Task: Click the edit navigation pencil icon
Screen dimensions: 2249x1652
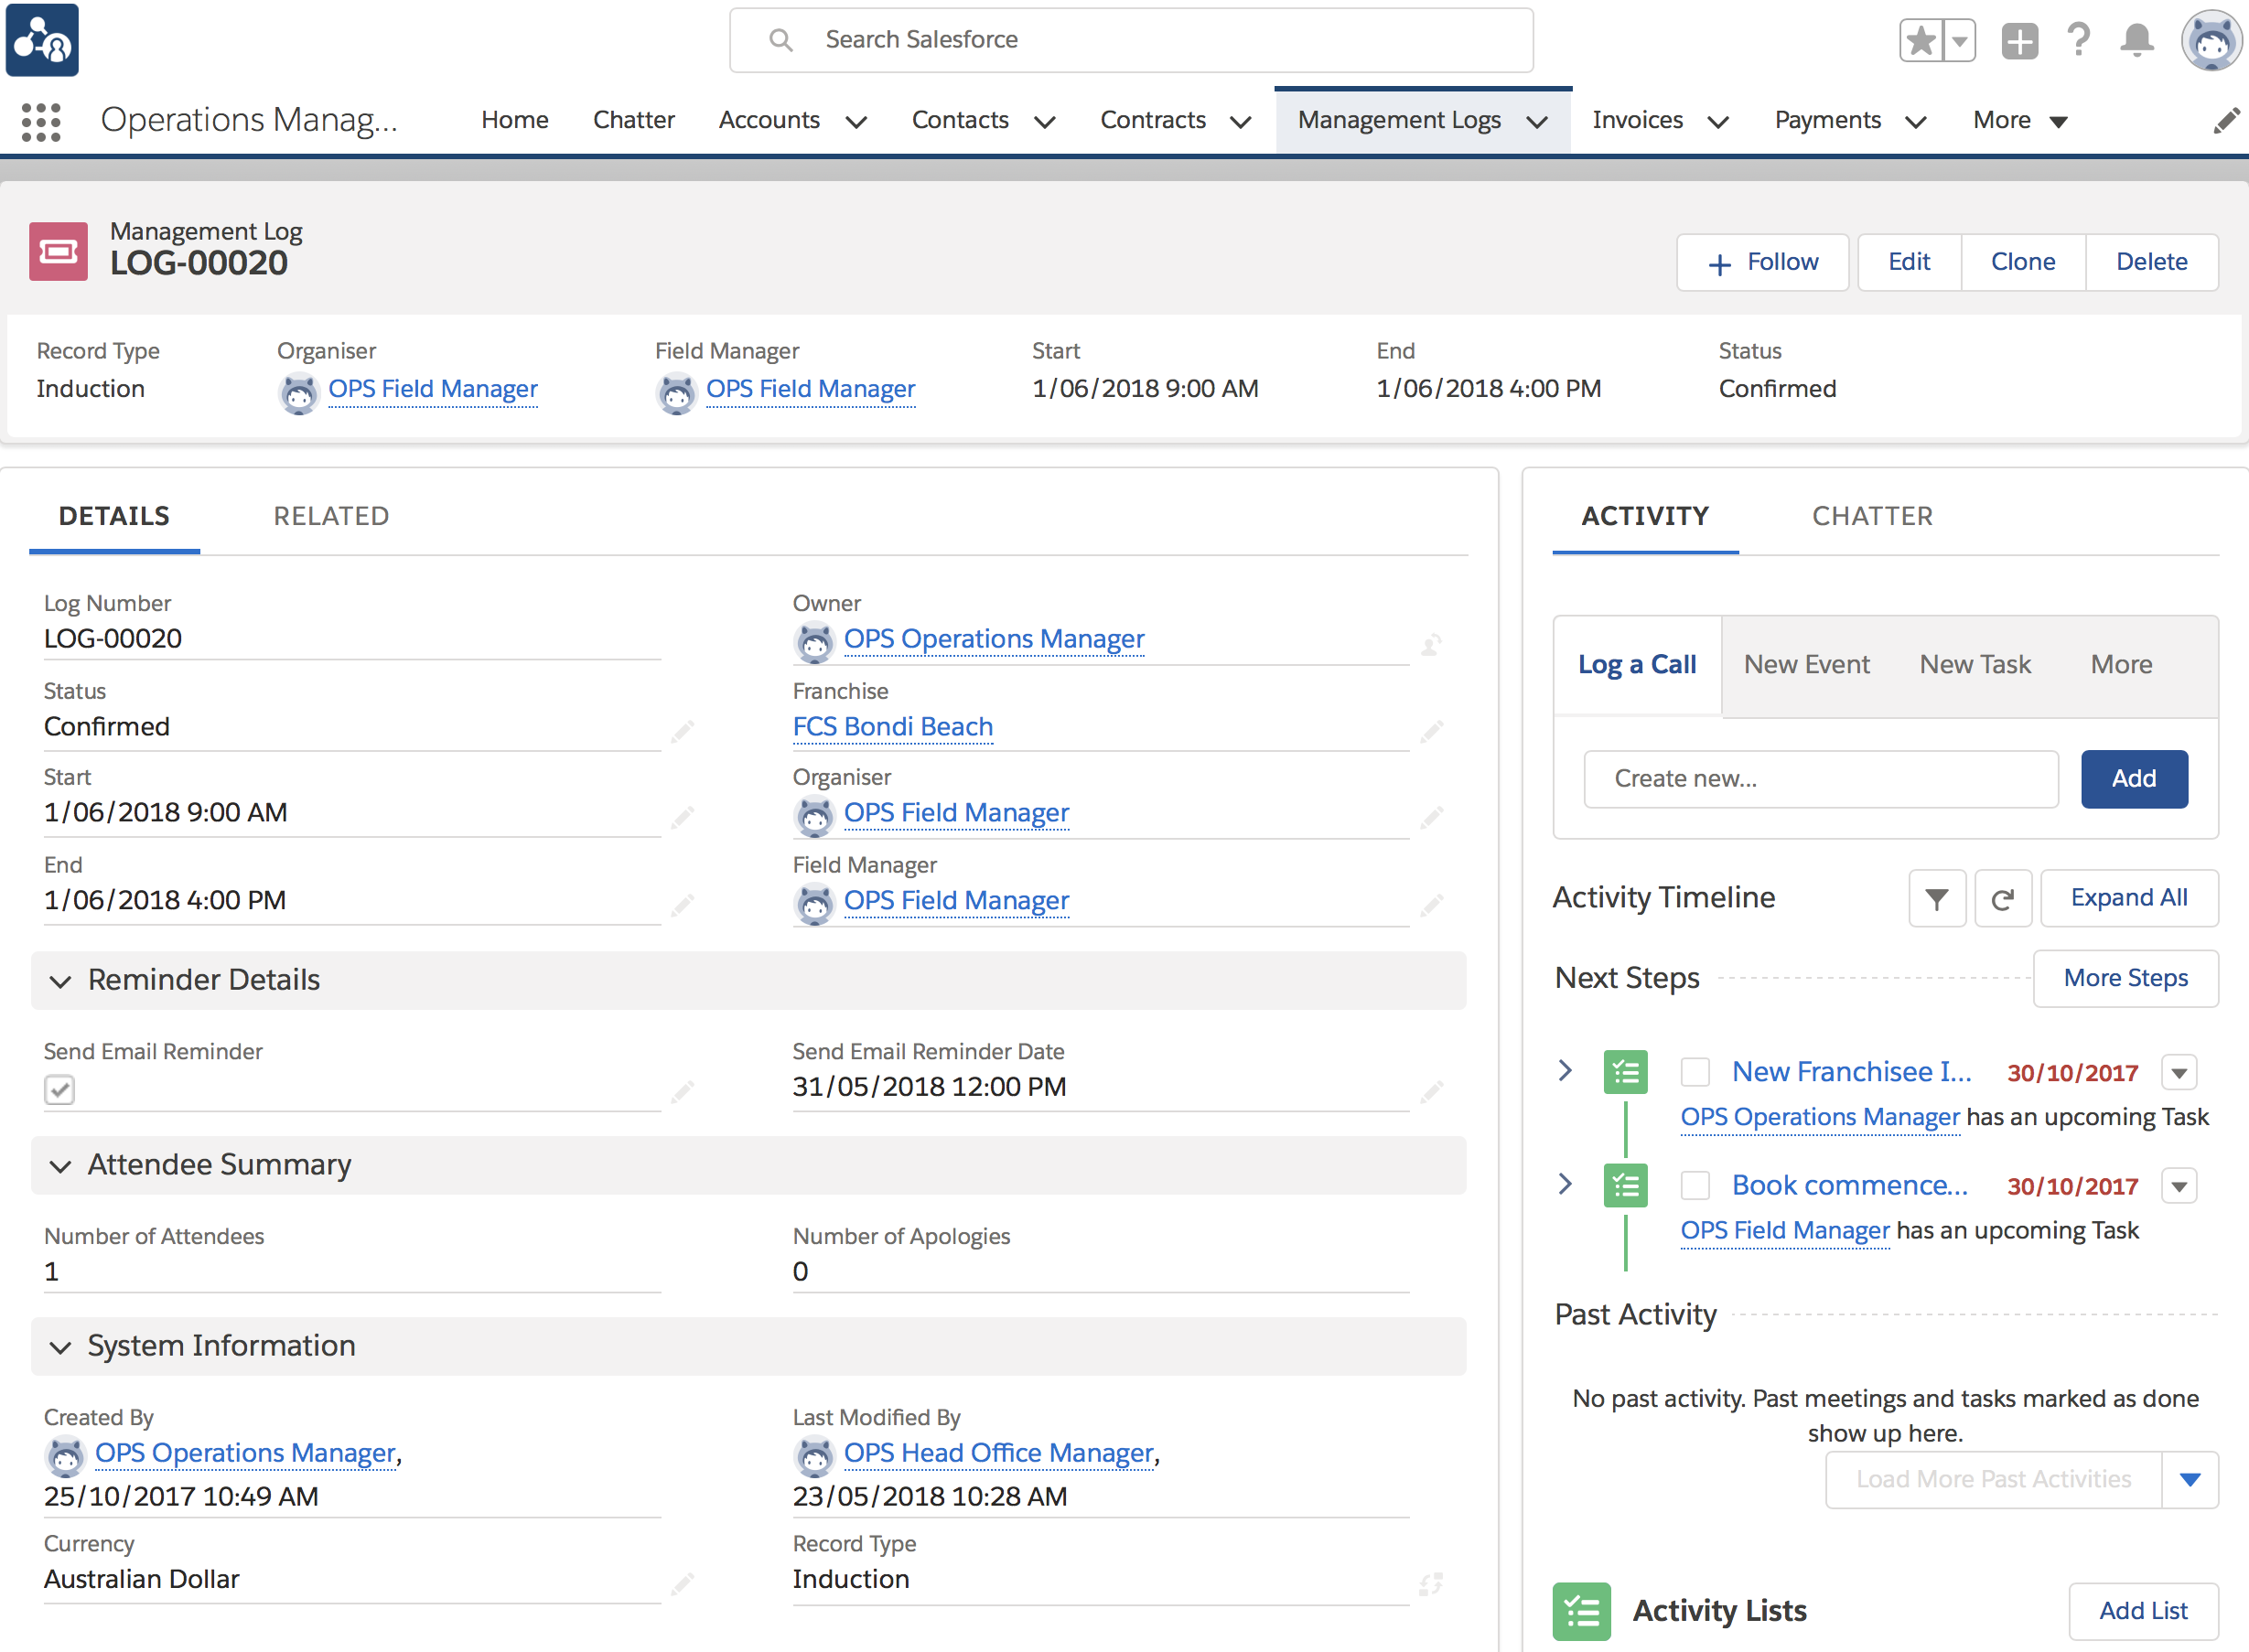Action: pyautogui.click(x=2226, y=121)
